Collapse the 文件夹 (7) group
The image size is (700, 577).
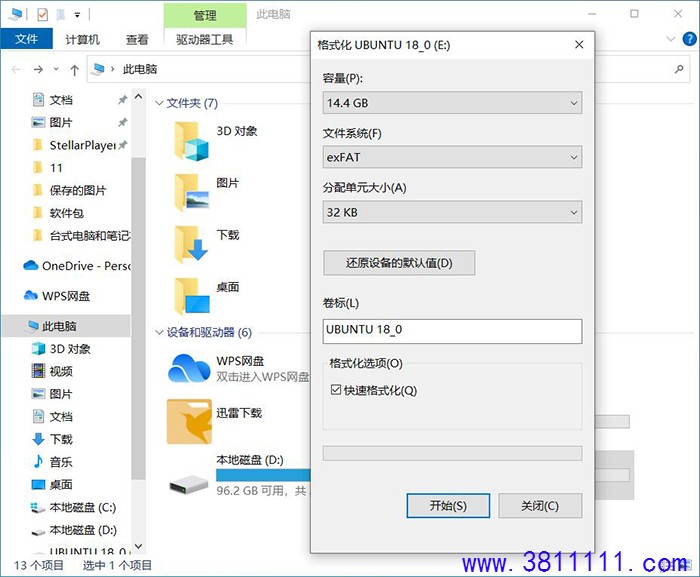(x=159, y=103)
